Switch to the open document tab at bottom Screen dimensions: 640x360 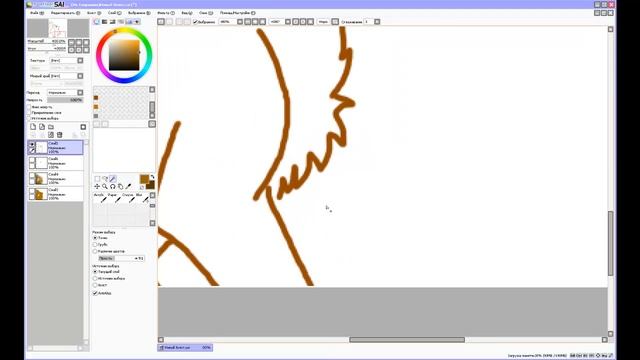click(185, 348)
